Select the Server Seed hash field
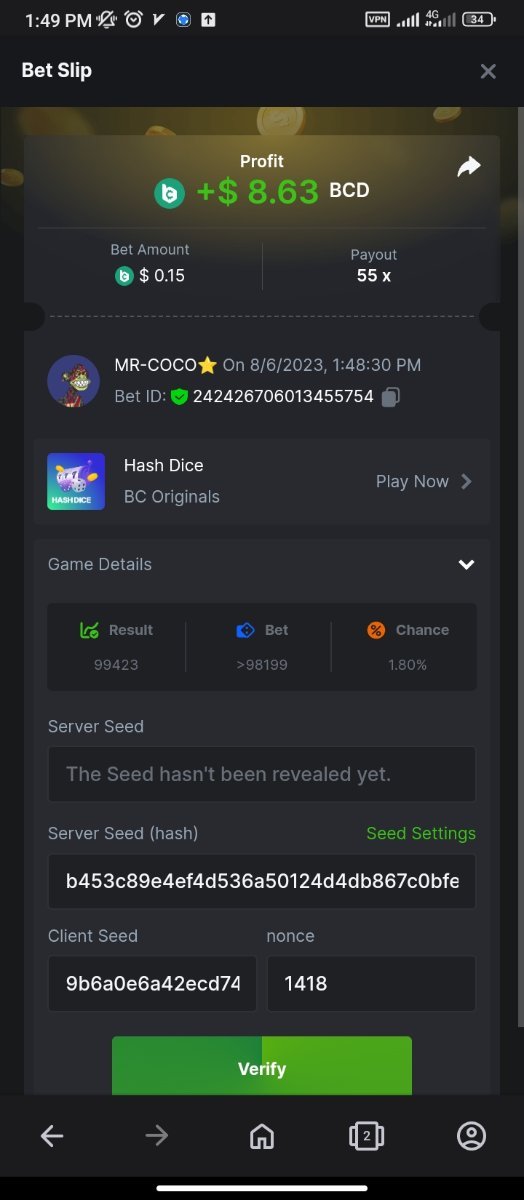524x1200 pixels. coord(262,881)
